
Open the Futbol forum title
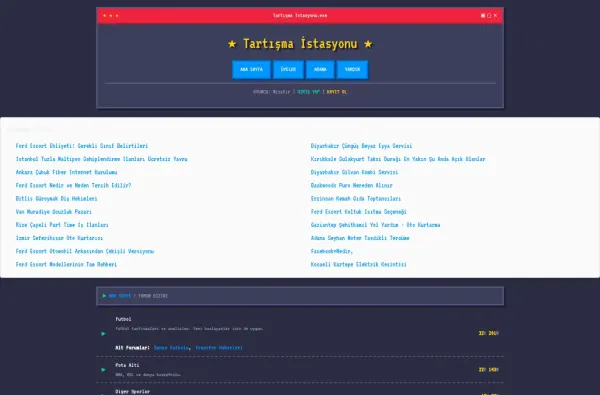pyautogui.click(x=123, y=319)
